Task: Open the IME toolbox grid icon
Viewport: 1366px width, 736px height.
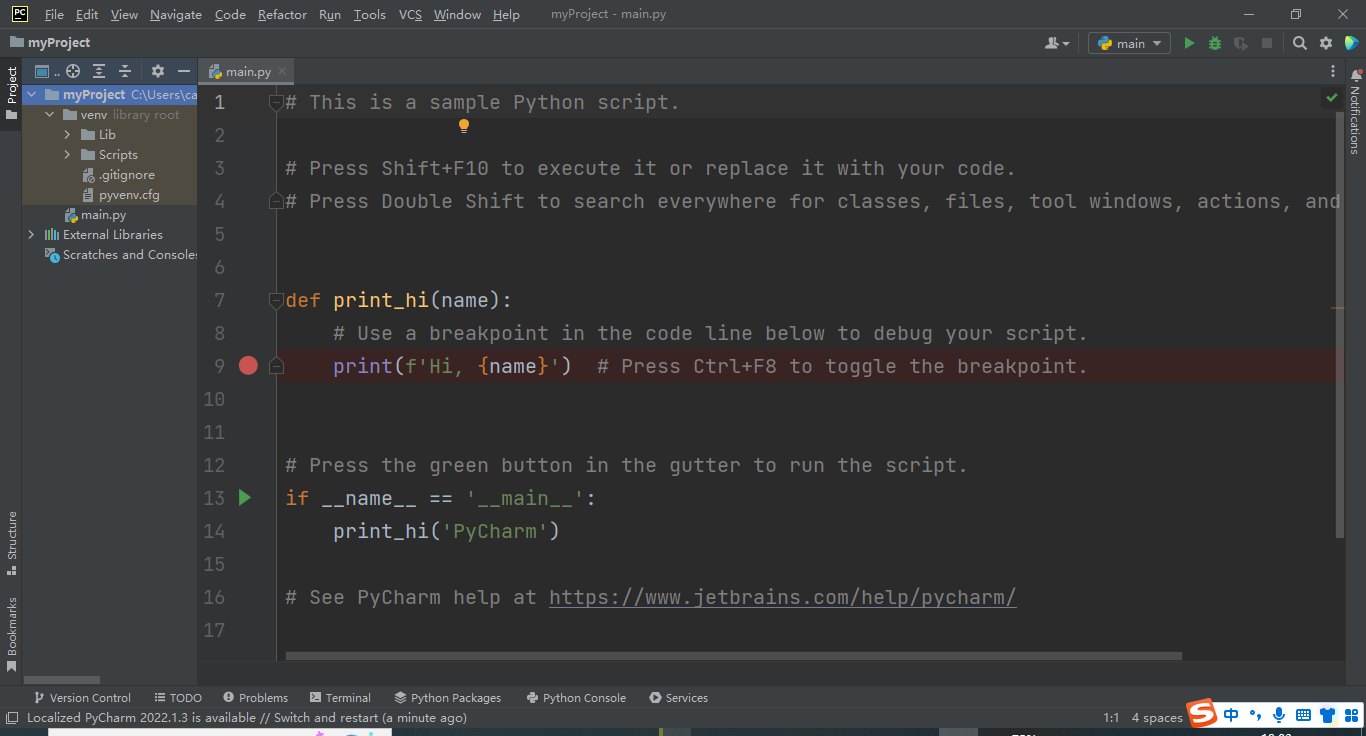Action: [x=1352, y=715]
